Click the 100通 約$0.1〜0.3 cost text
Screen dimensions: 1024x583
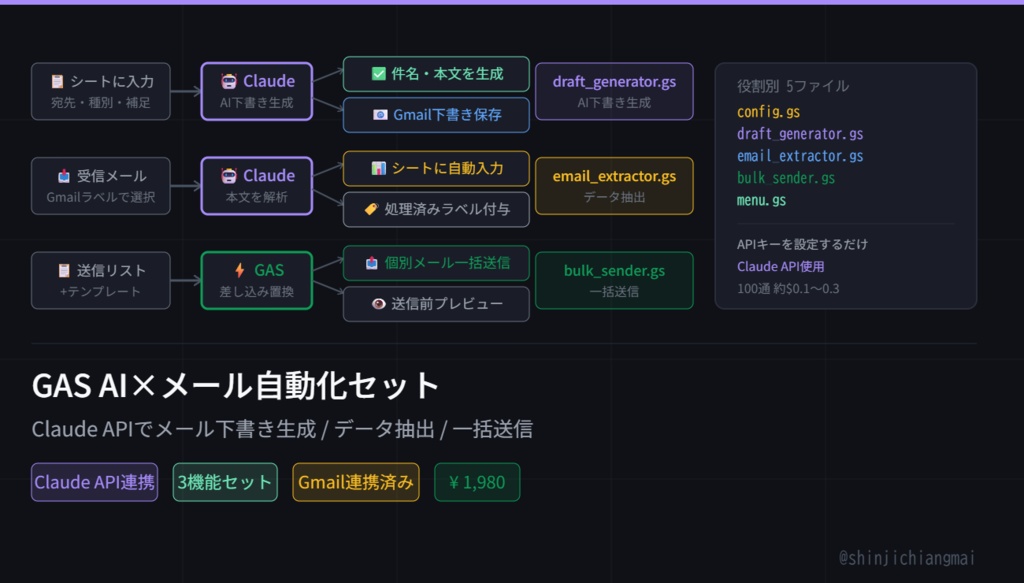pyautogui.click(x=788, y=289)
